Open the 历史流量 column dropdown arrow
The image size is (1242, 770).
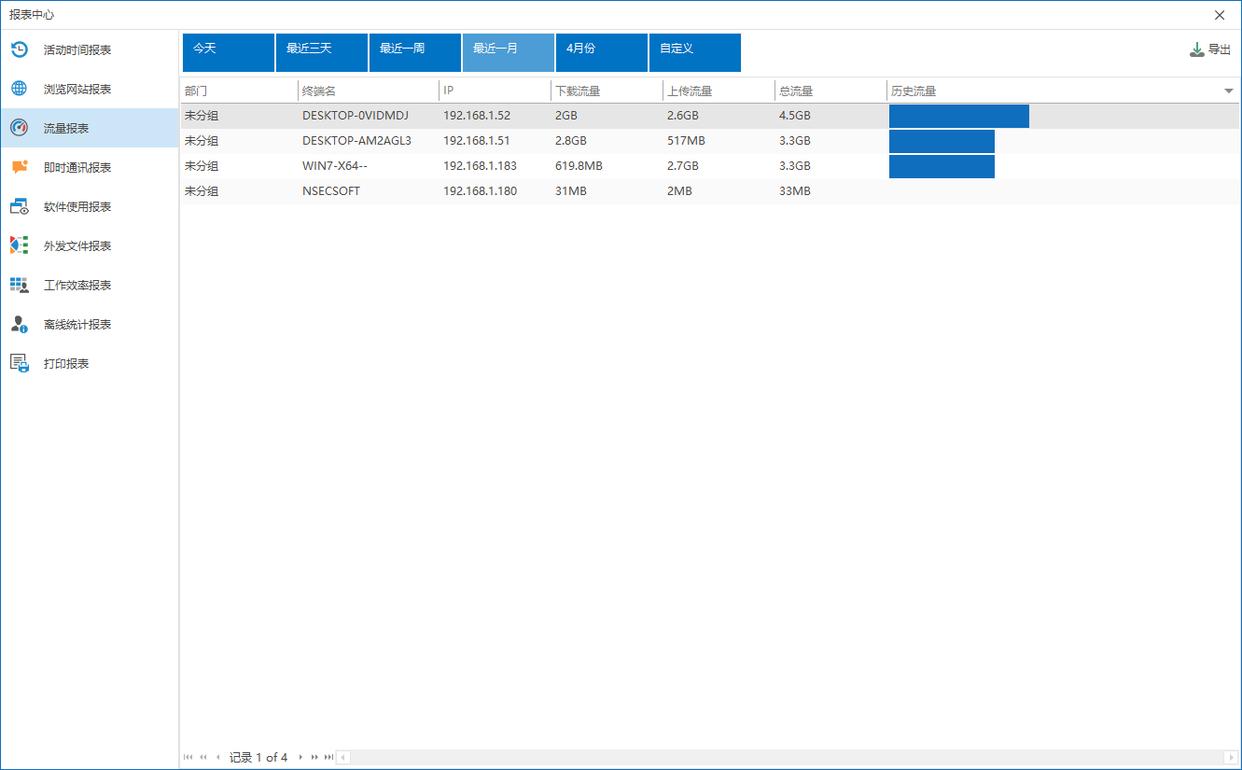(1228, 91)
